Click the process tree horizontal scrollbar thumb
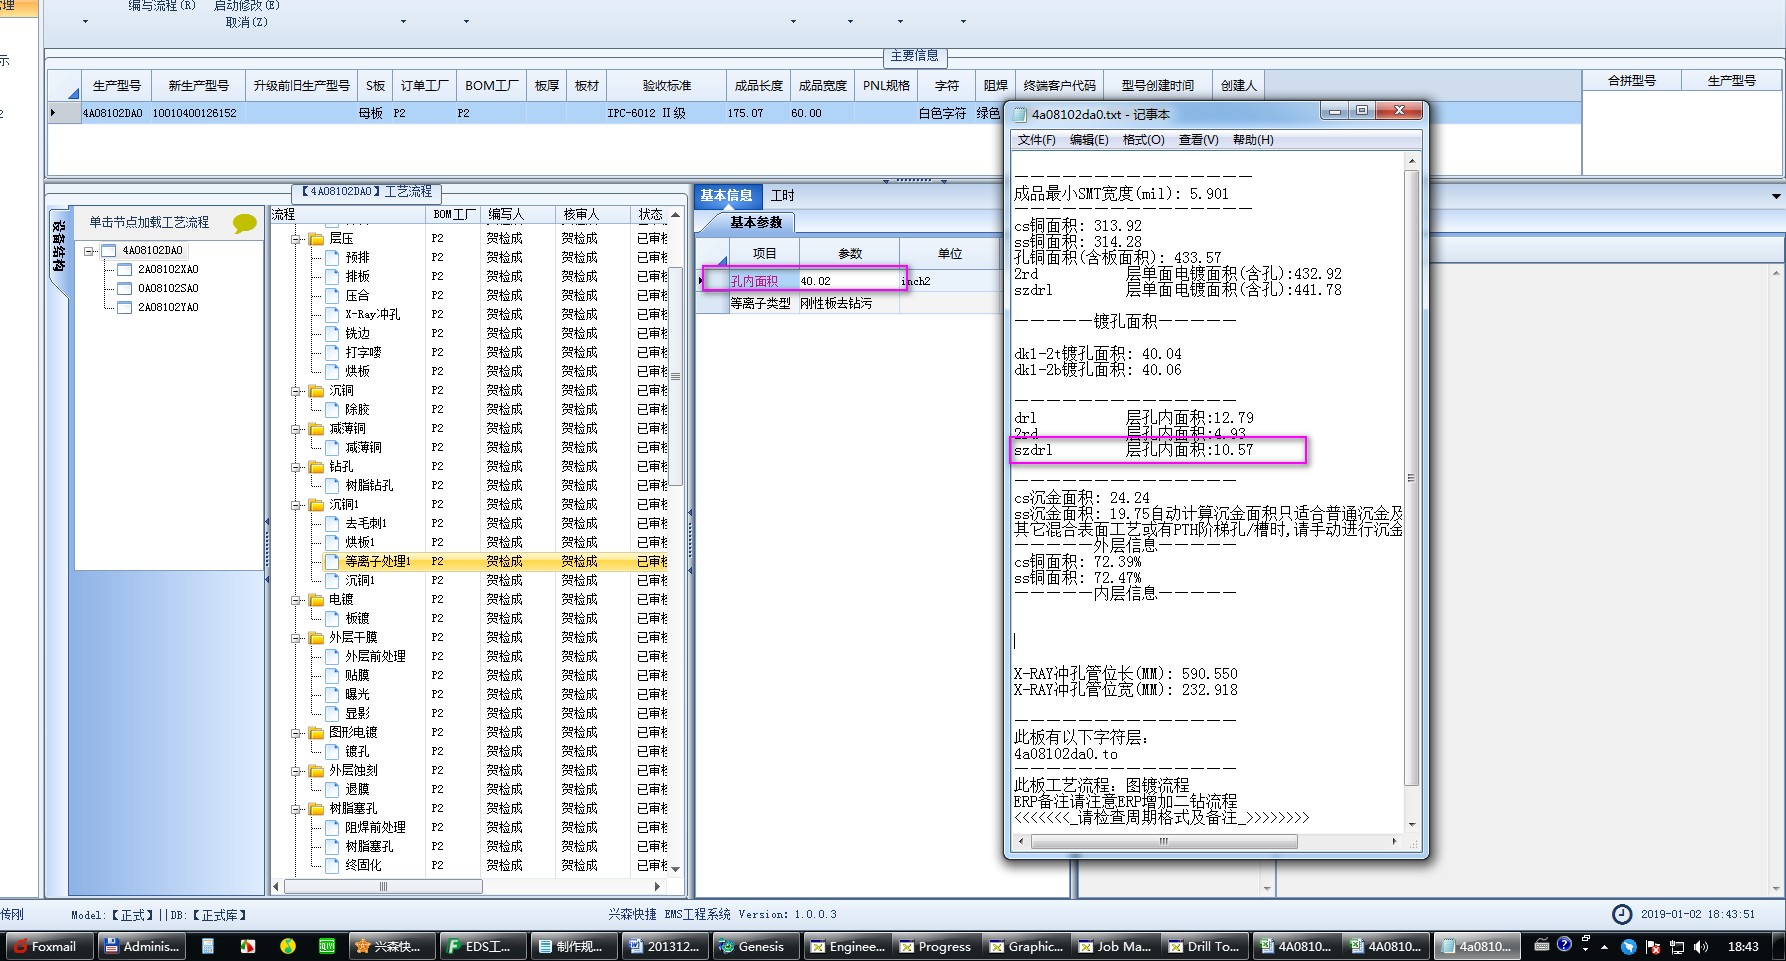The height and width of the screenshot is (961, 1786). point(384,886)
